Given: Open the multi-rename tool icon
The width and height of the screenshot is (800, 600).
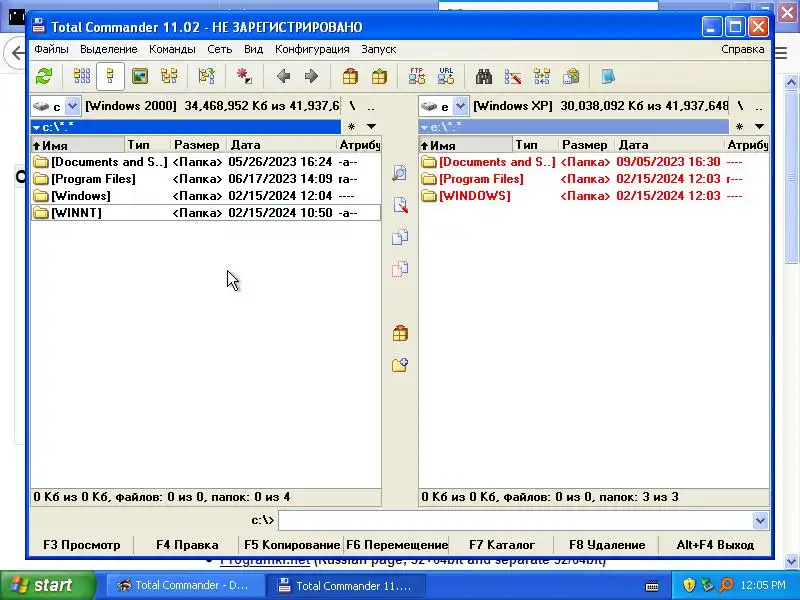Looking at the screenshot, I should [x=513, y=77].
